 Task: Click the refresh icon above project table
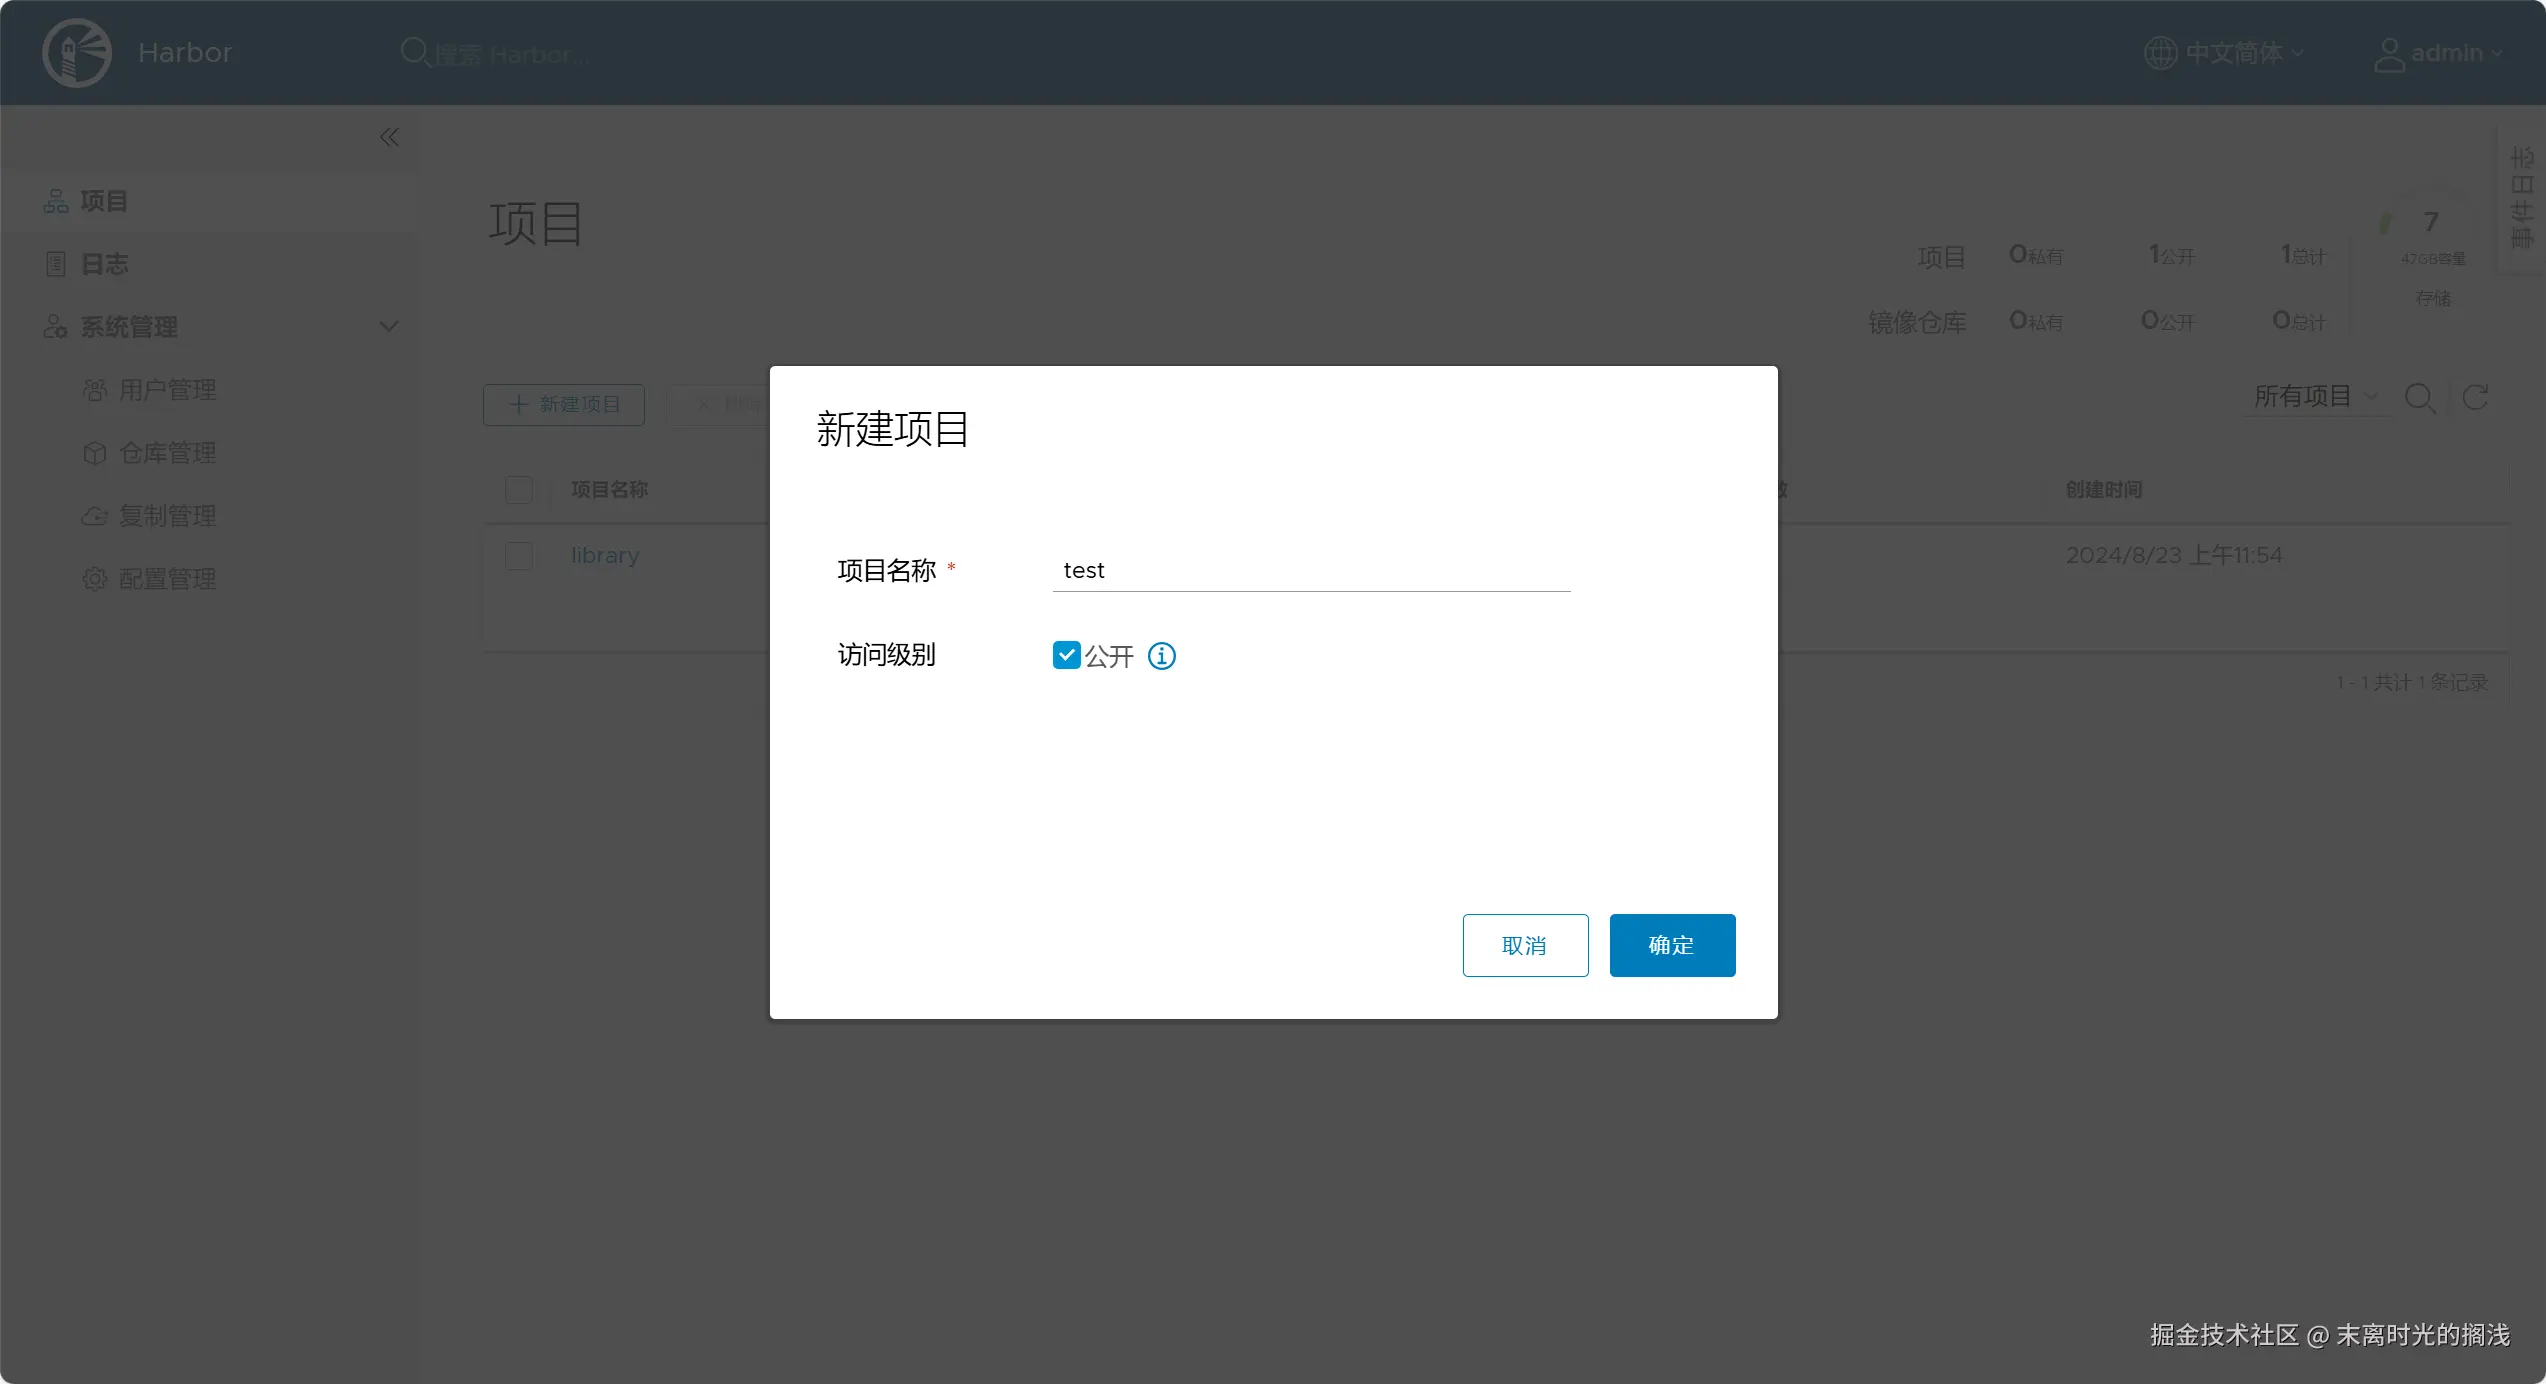[x=2475, y=398]
